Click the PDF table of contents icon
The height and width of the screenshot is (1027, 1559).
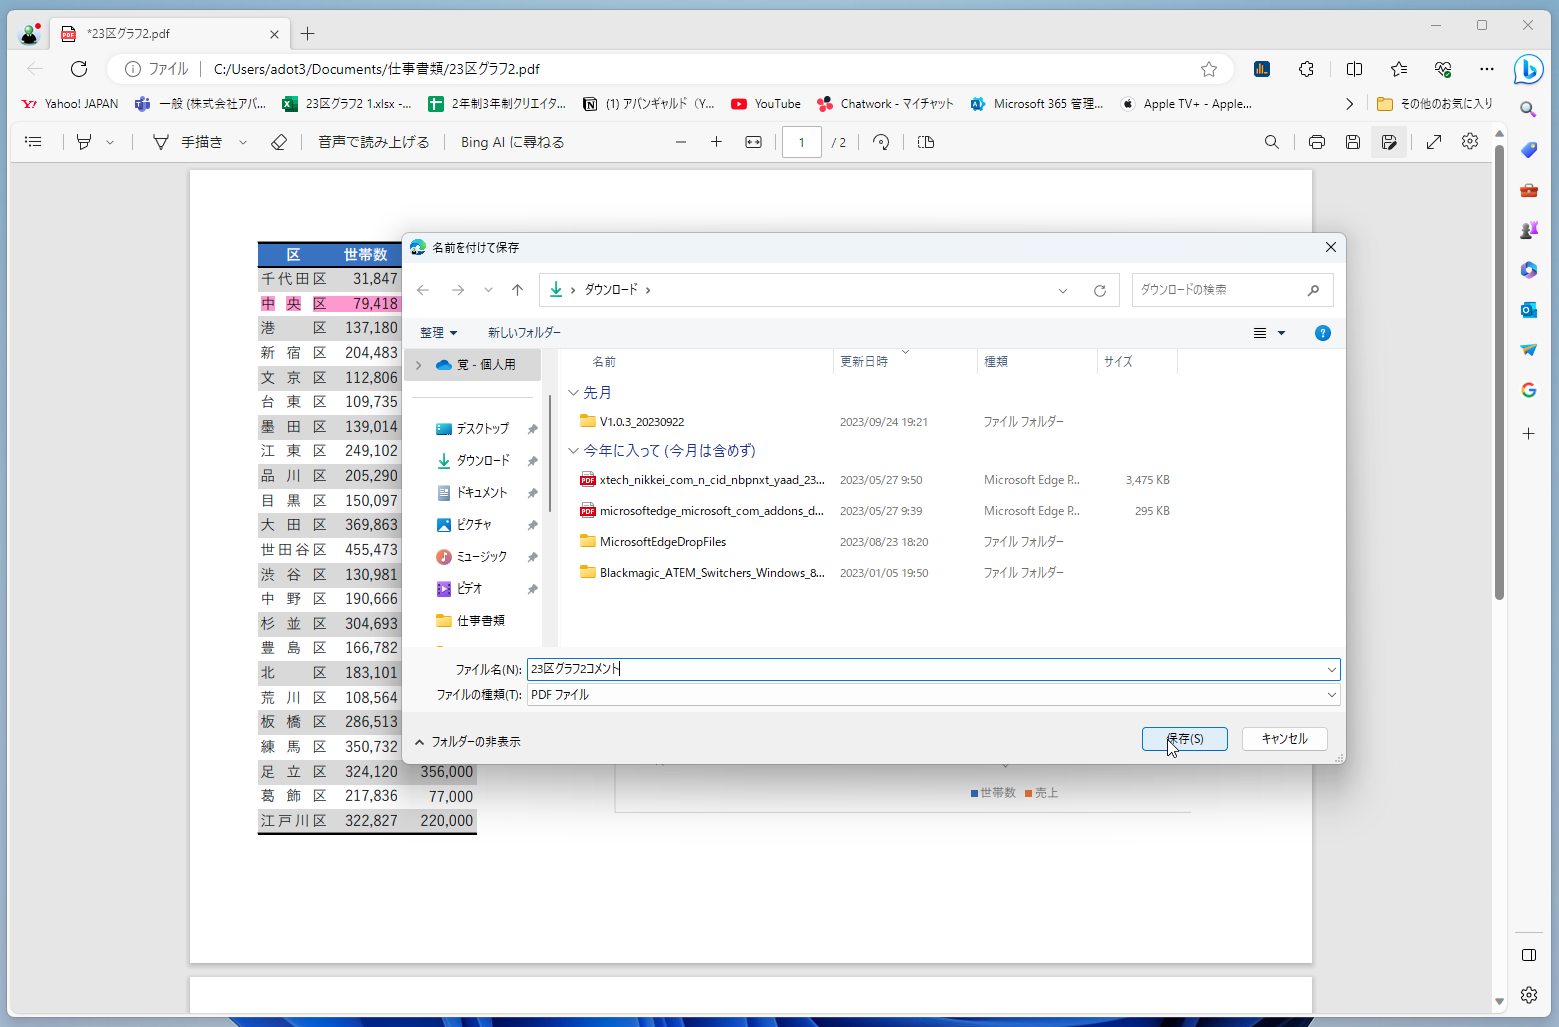pos(33,142)
